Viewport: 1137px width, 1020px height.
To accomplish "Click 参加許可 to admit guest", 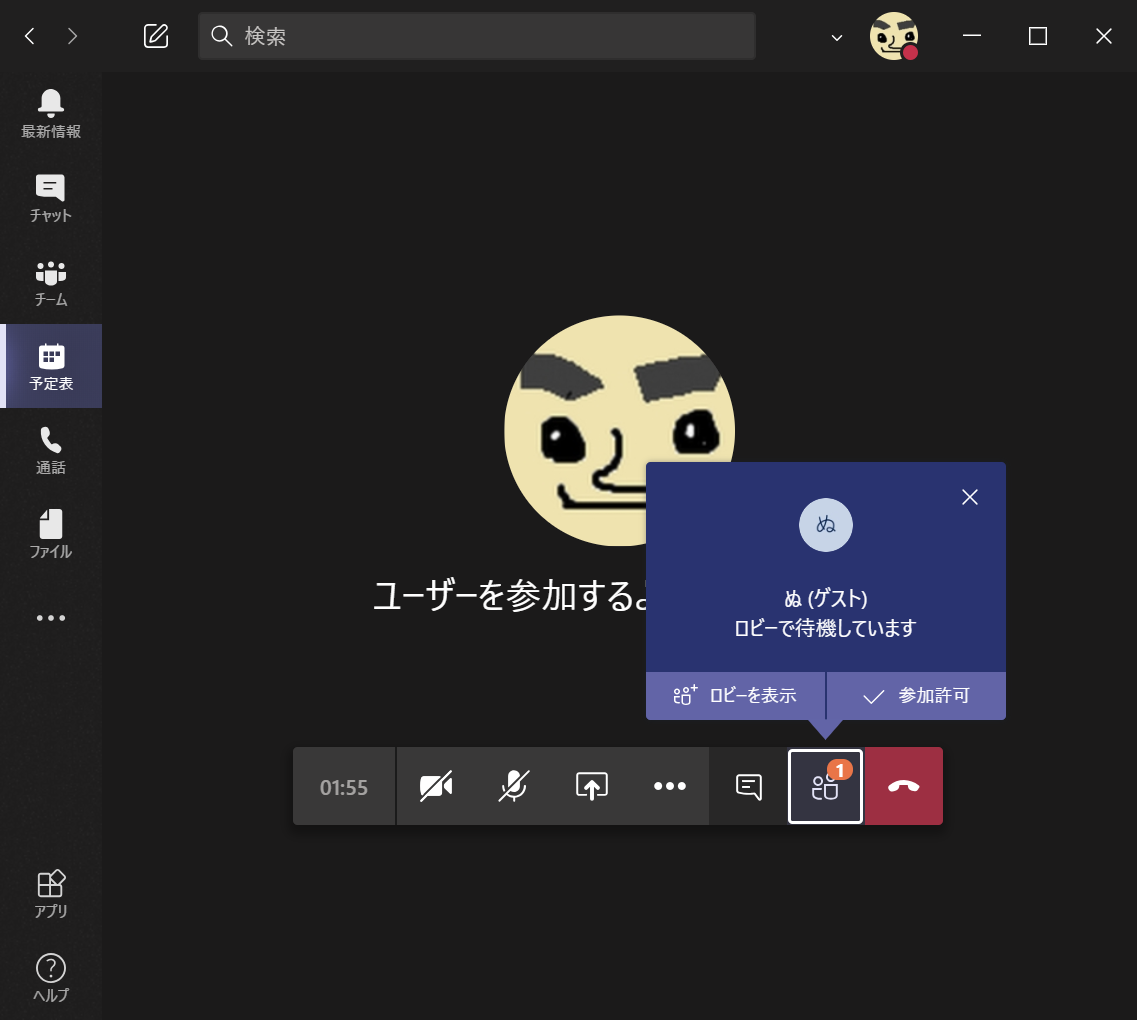I will pyautogui.click(x=917, y=696).
